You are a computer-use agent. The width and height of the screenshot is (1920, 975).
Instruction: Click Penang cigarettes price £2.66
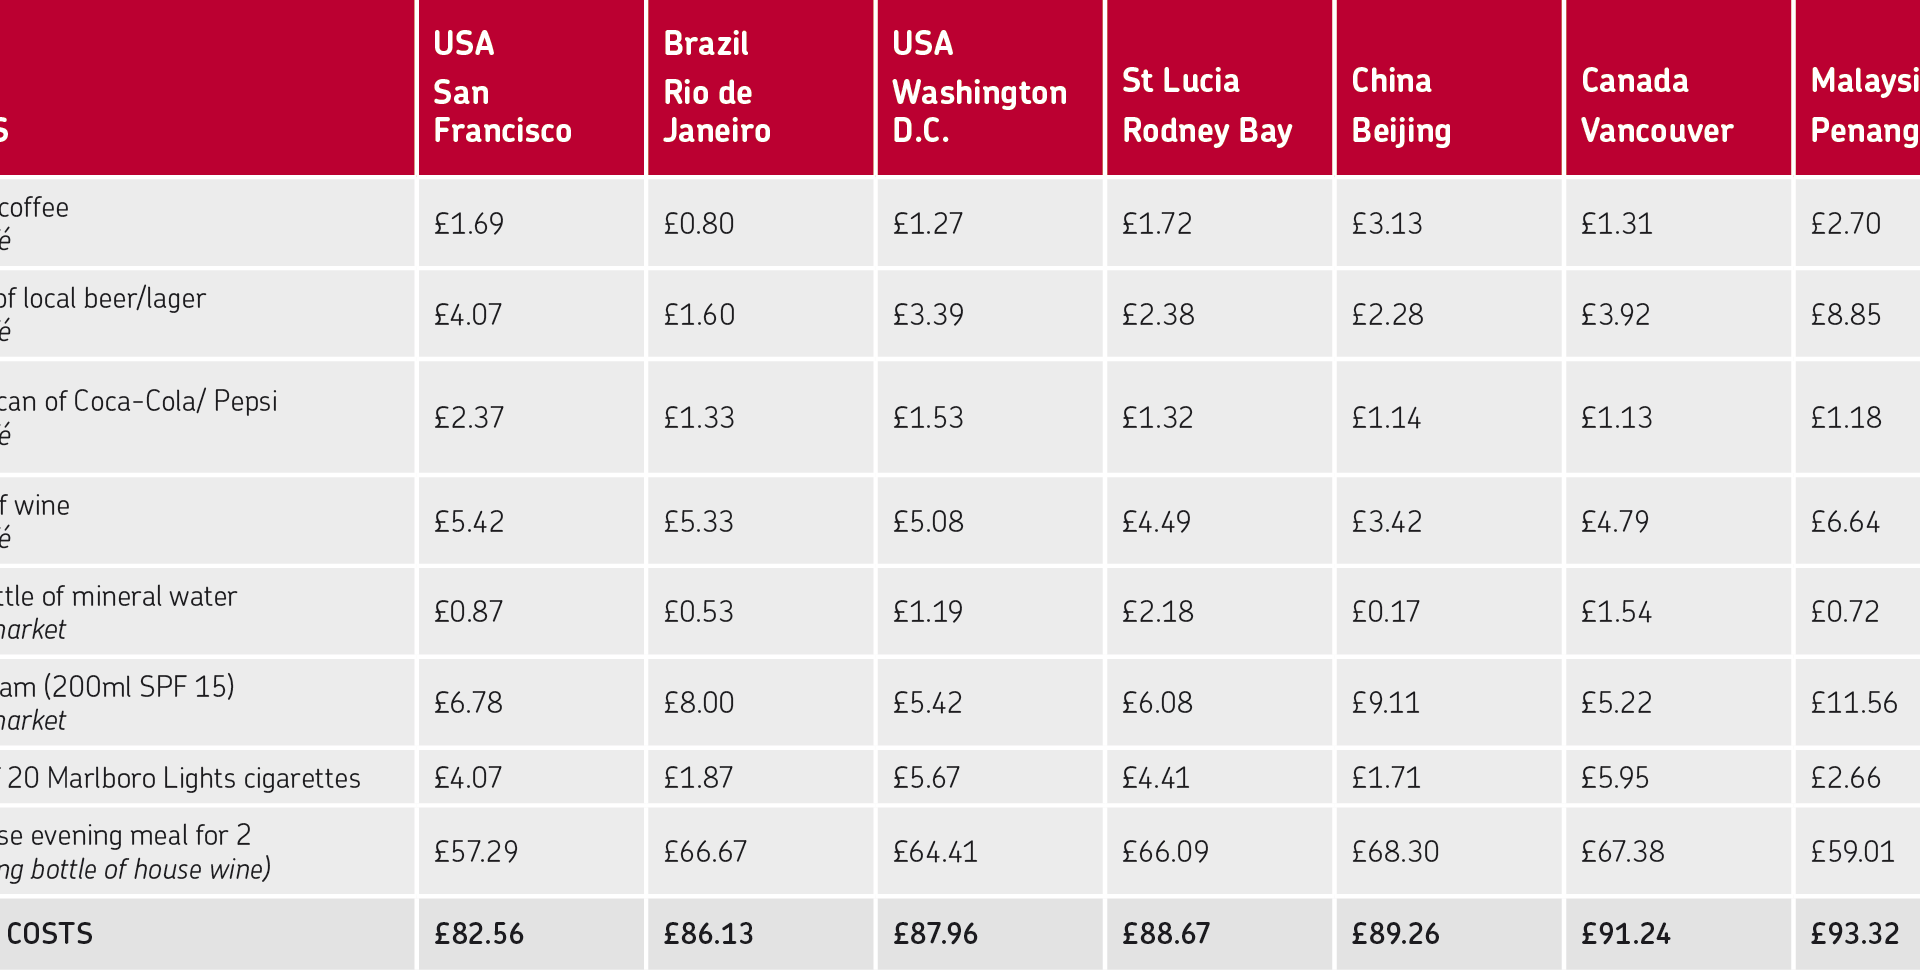click(x=1846, y=777)
